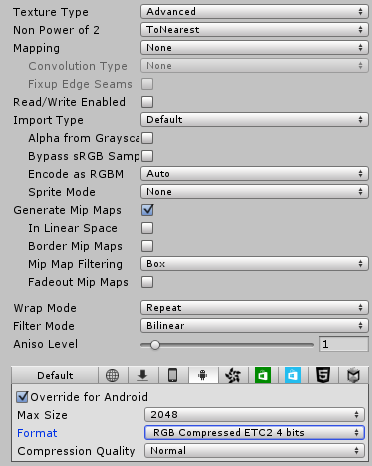Click the Wrap Mode label
The image size is (372, 466).
[45, 308]
